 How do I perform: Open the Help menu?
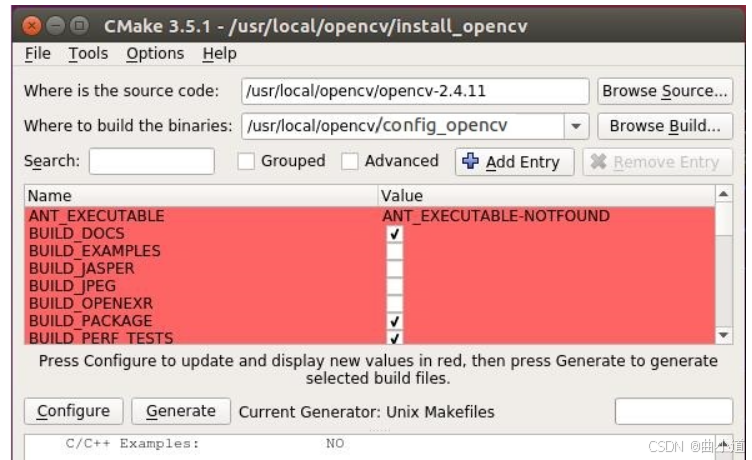point(219,53)
